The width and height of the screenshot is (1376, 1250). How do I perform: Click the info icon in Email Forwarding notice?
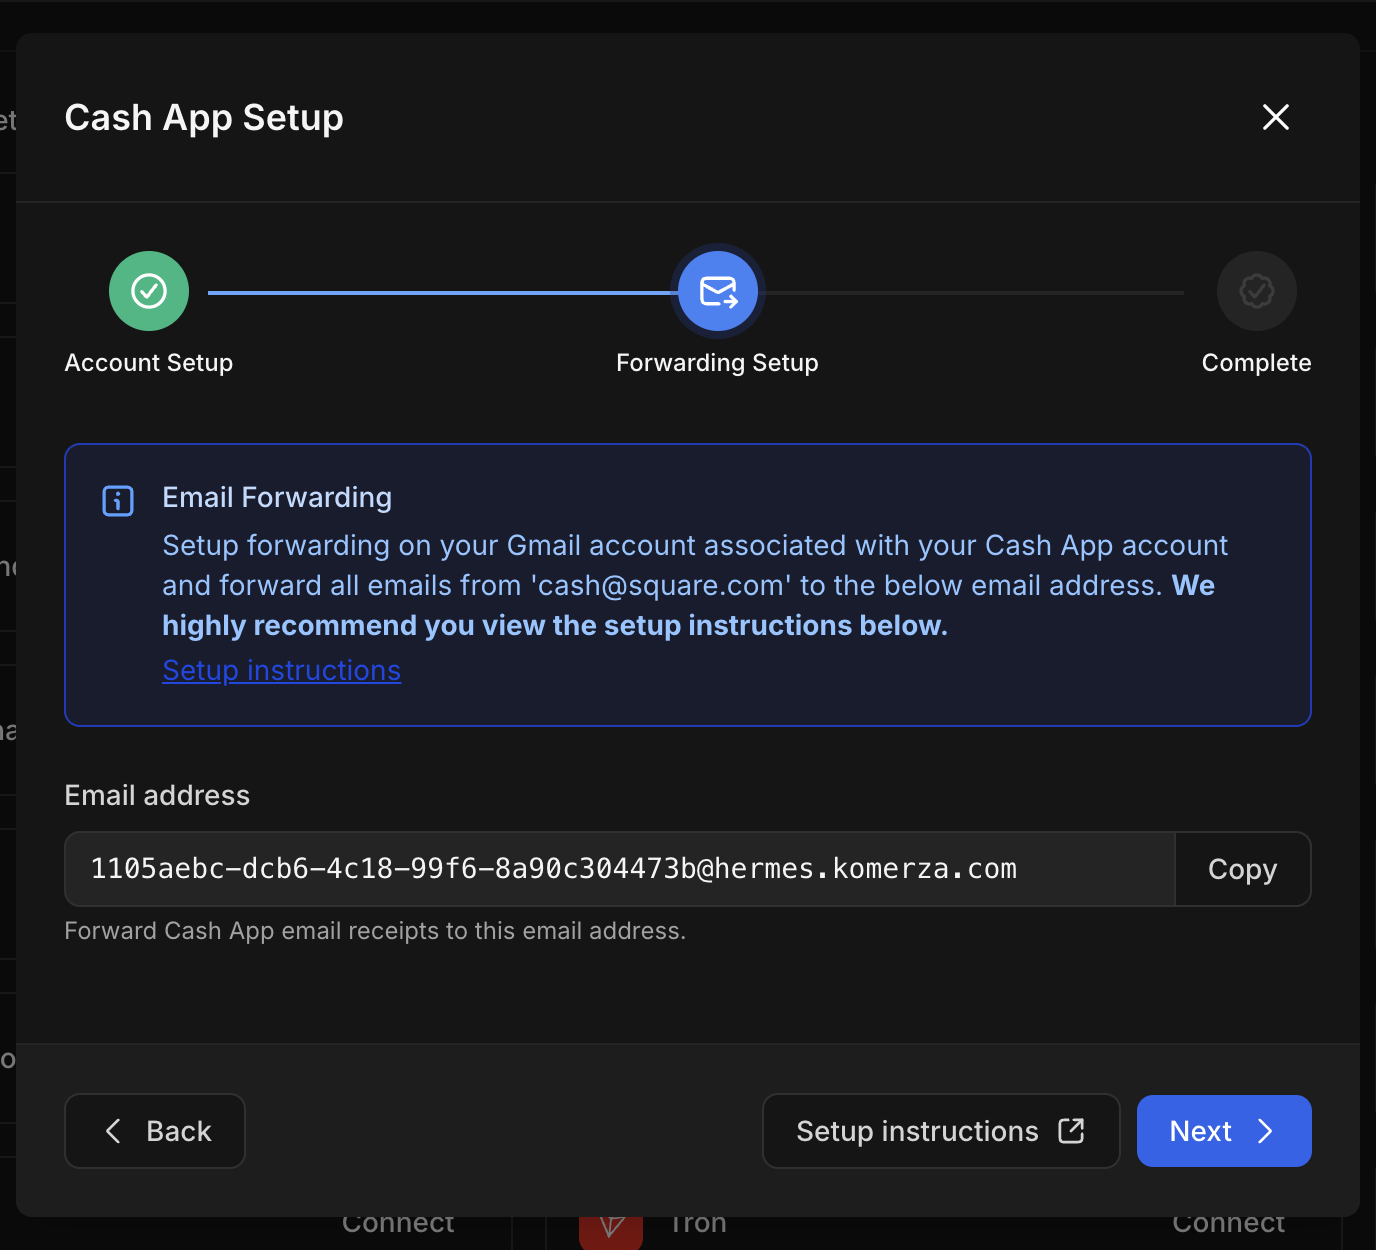point(117,501)
